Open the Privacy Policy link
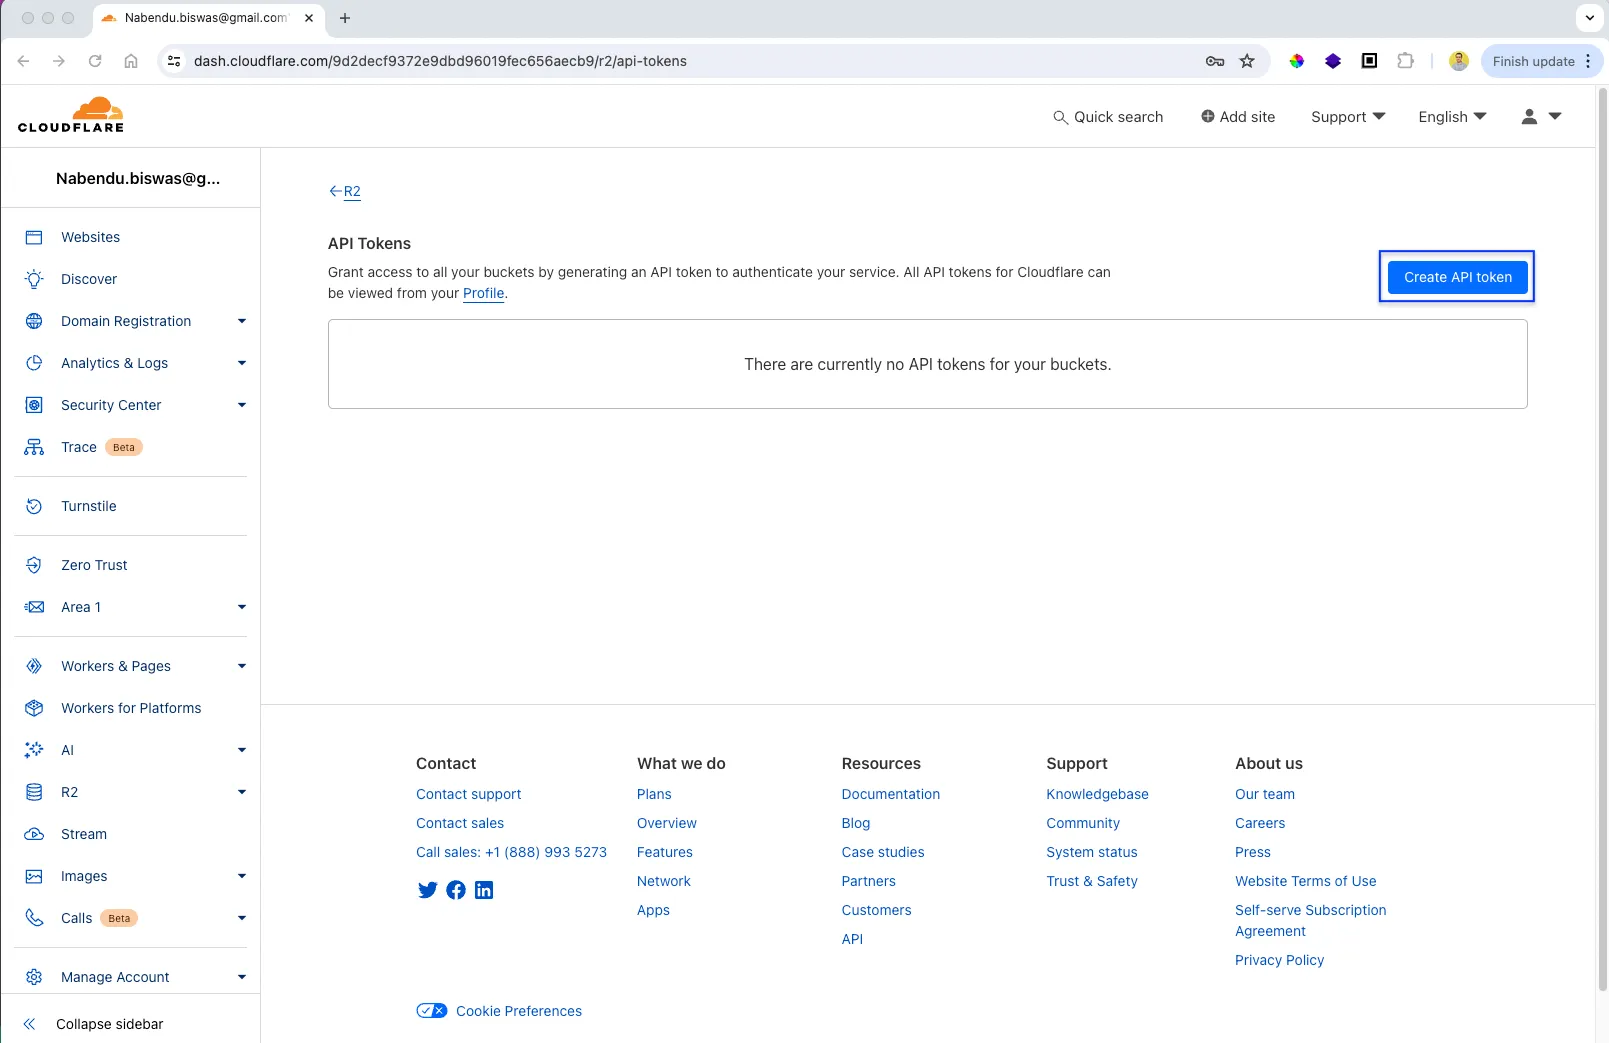Image resolution: width=1609 pixels, height=1043 pixels. click(x=1279, y=960)
